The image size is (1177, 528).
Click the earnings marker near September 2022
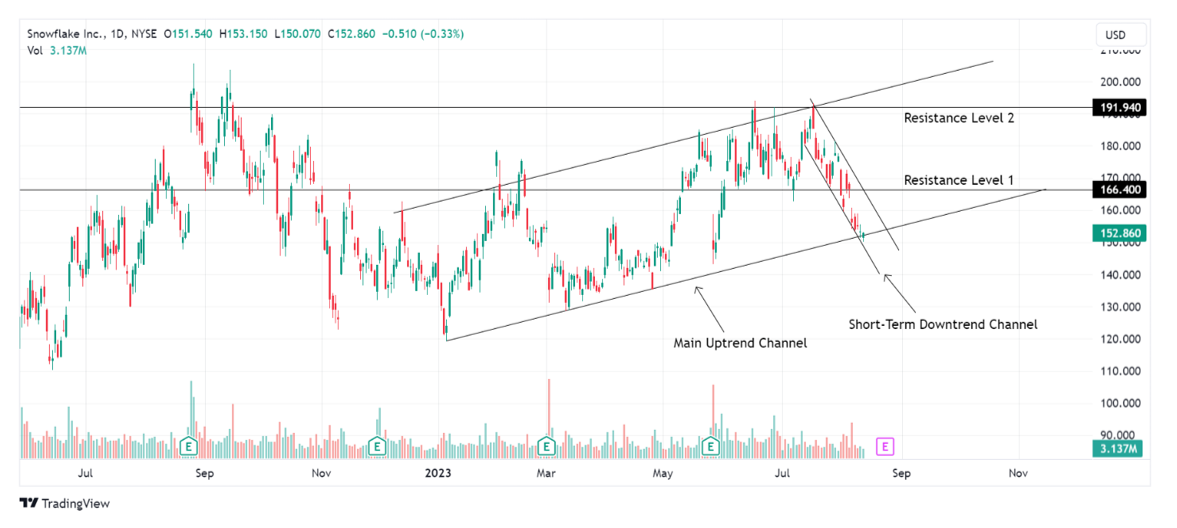187,444
